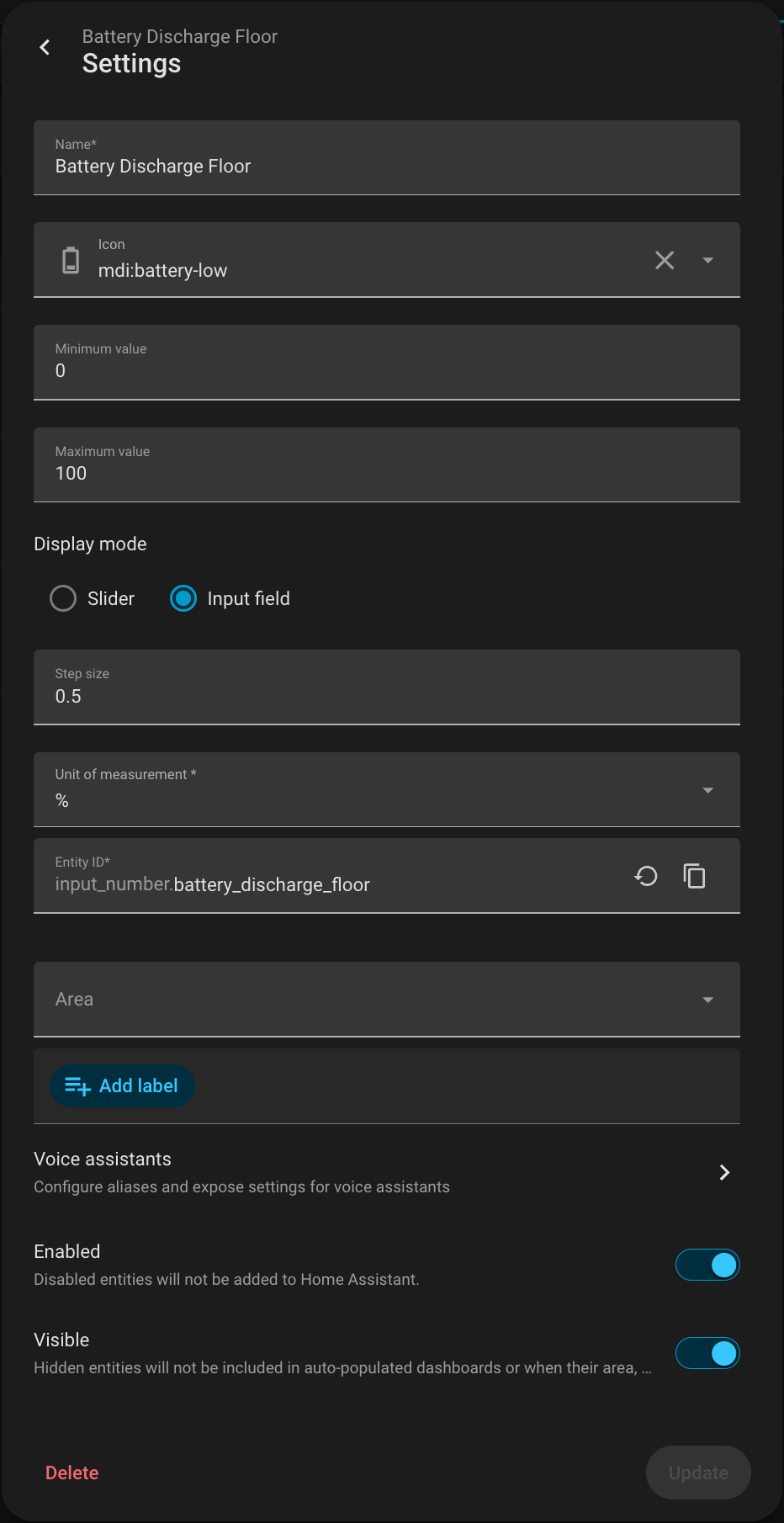Toggle the Visible switch
This screenshot has height=1523, width=784.
(708, 1353)
